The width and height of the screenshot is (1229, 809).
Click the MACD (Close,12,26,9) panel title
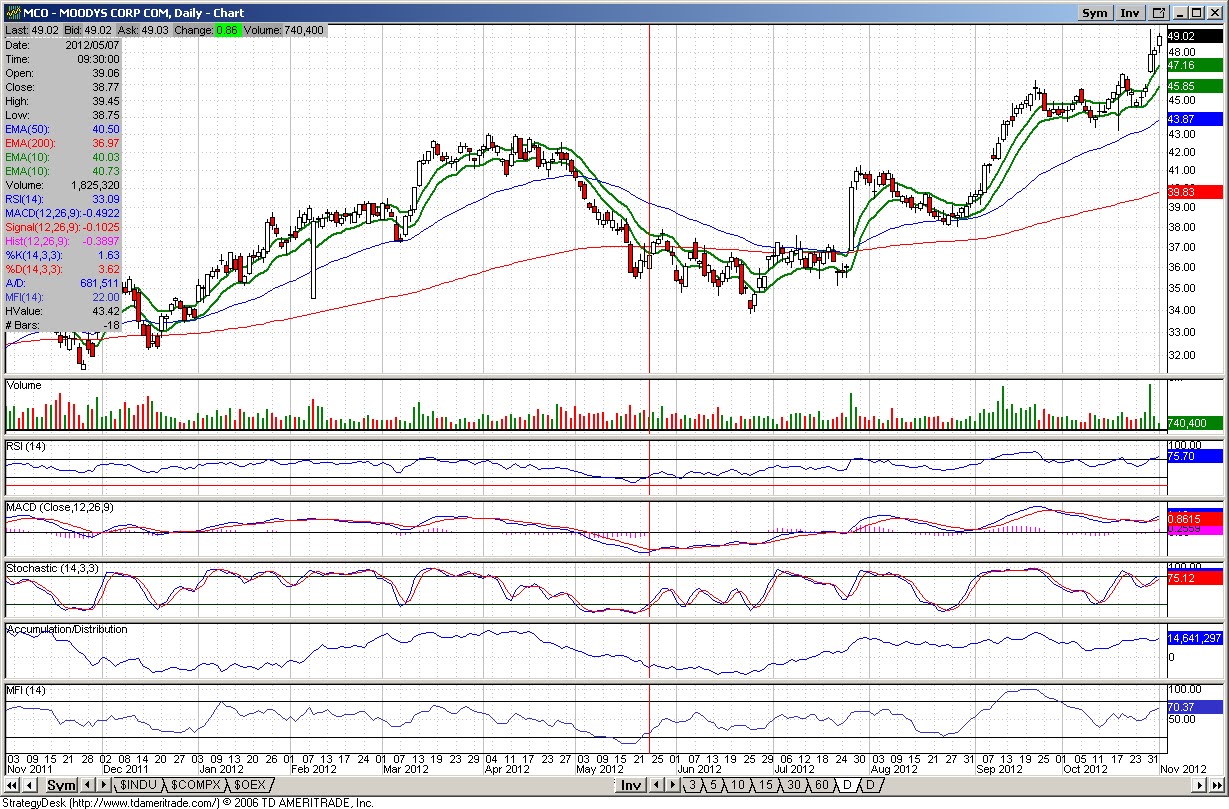coord(60,507)
